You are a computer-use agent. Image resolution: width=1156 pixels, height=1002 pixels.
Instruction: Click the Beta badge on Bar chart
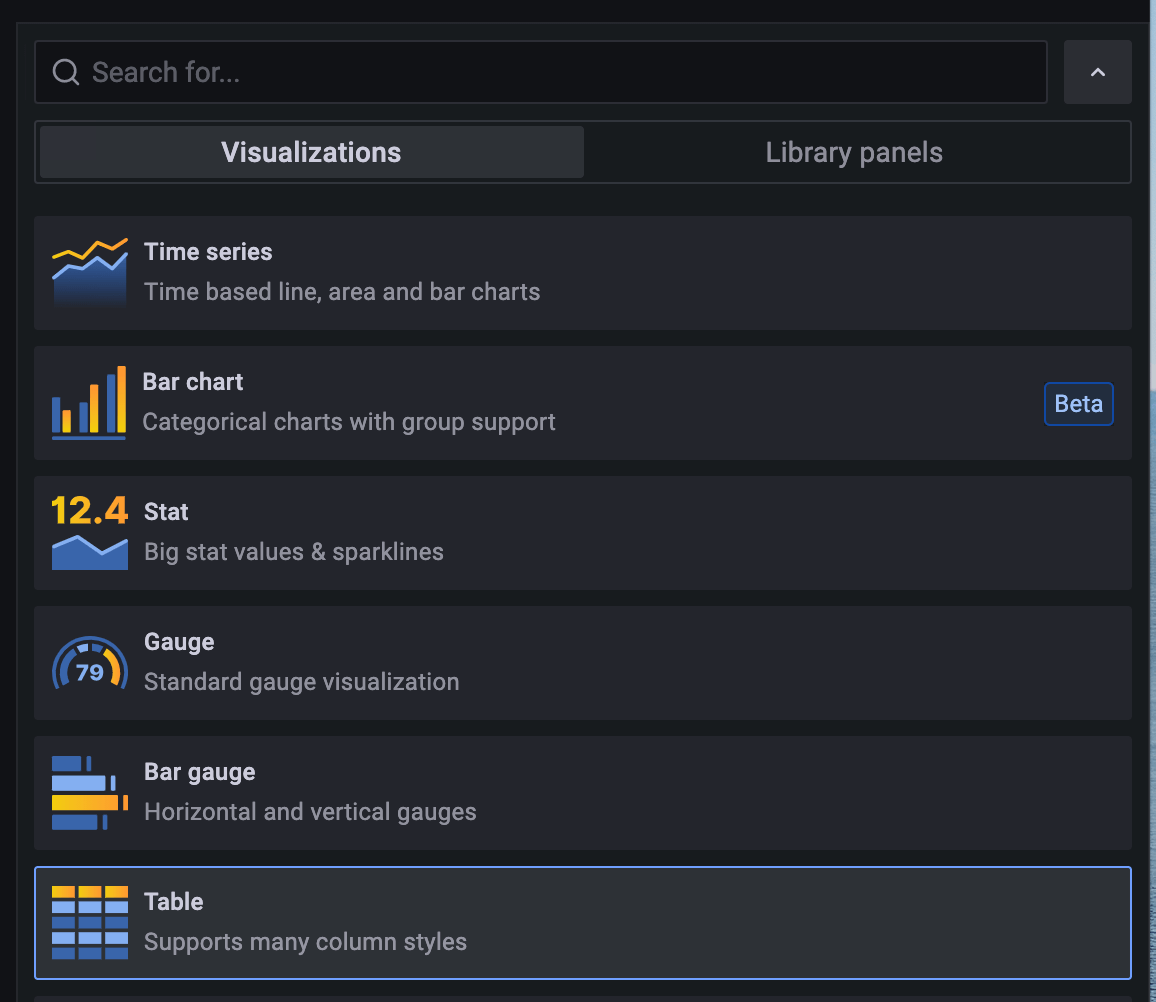point(1078,404)
